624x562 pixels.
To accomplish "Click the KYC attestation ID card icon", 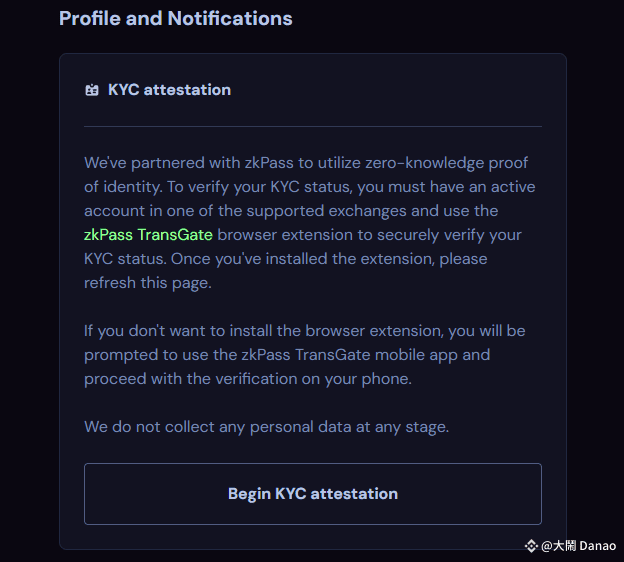I will (x=92, y=90).
